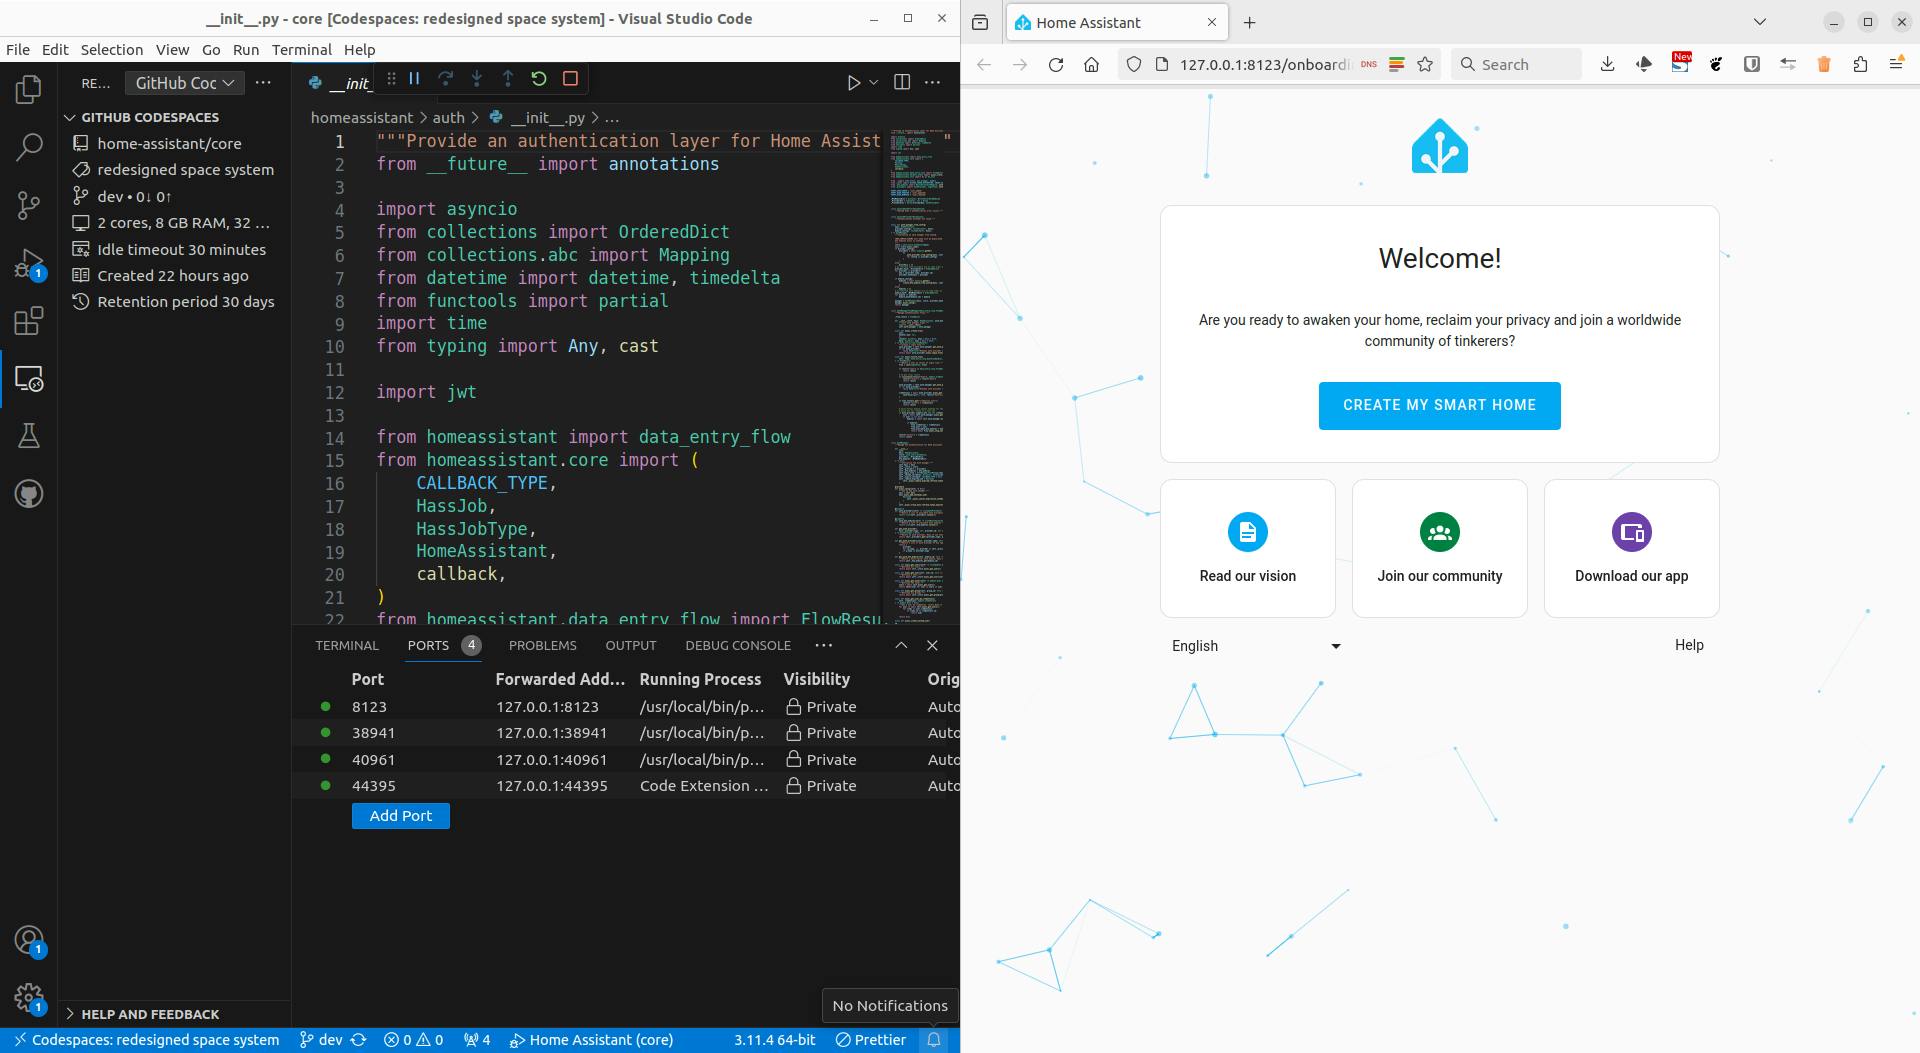Open editor More Actions ellipsis menu
1920x1053 pixels.
pos(933,82)
